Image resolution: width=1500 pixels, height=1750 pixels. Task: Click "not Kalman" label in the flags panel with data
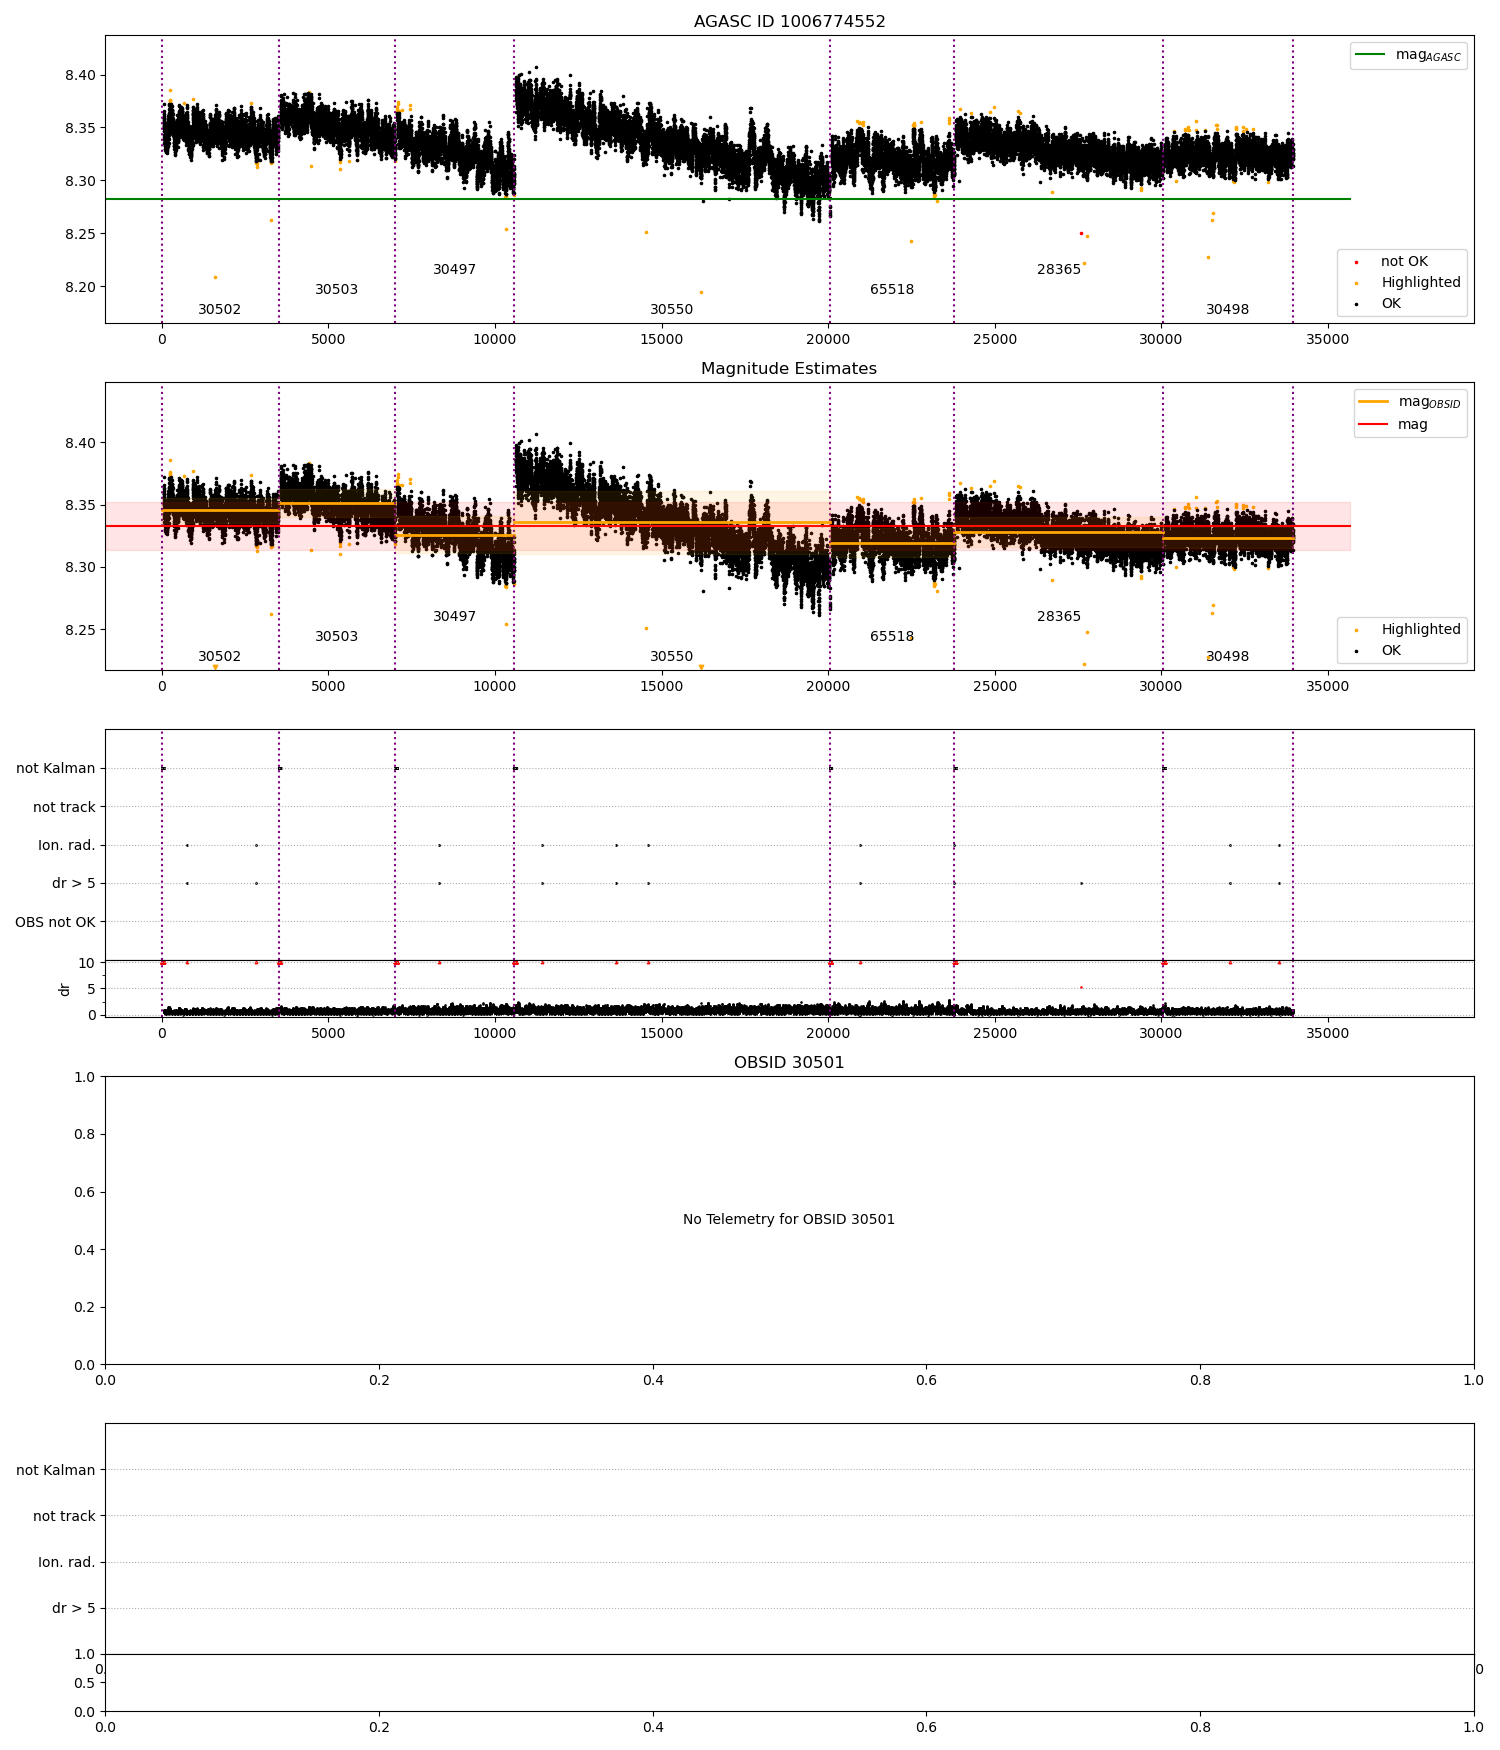[x=56, y=769]
